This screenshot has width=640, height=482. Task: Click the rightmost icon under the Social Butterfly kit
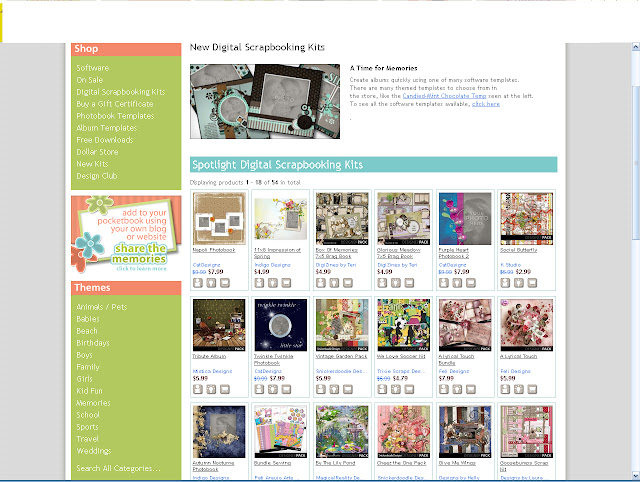(x=532, y=282)
